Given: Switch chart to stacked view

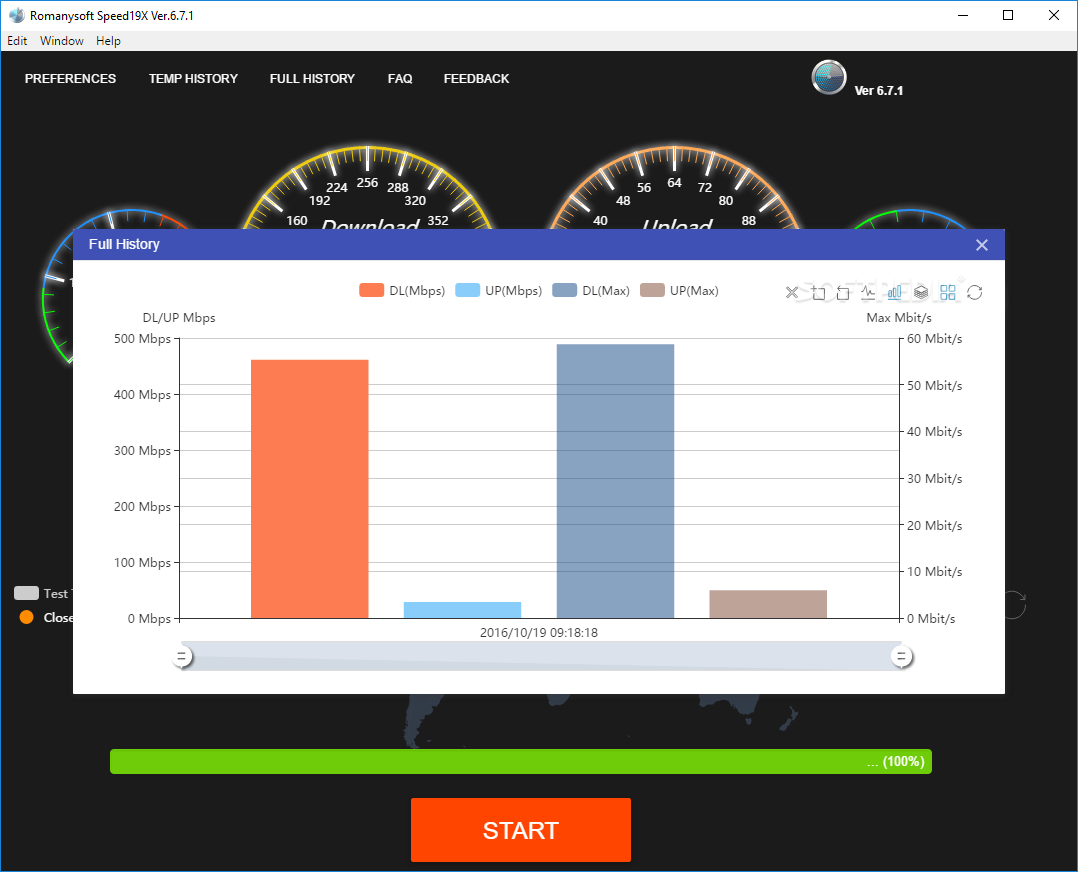Looking at the screenshot, I should pos(921,292).
